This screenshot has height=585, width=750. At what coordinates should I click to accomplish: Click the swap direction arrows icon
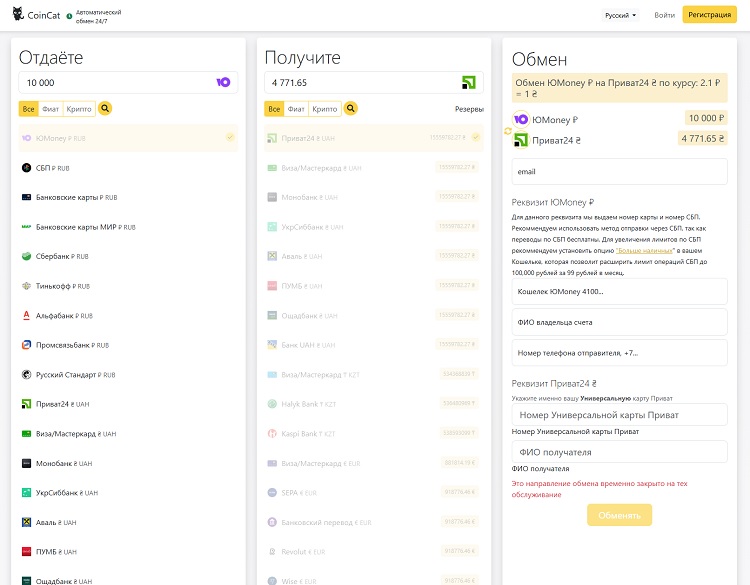point(507,130)
